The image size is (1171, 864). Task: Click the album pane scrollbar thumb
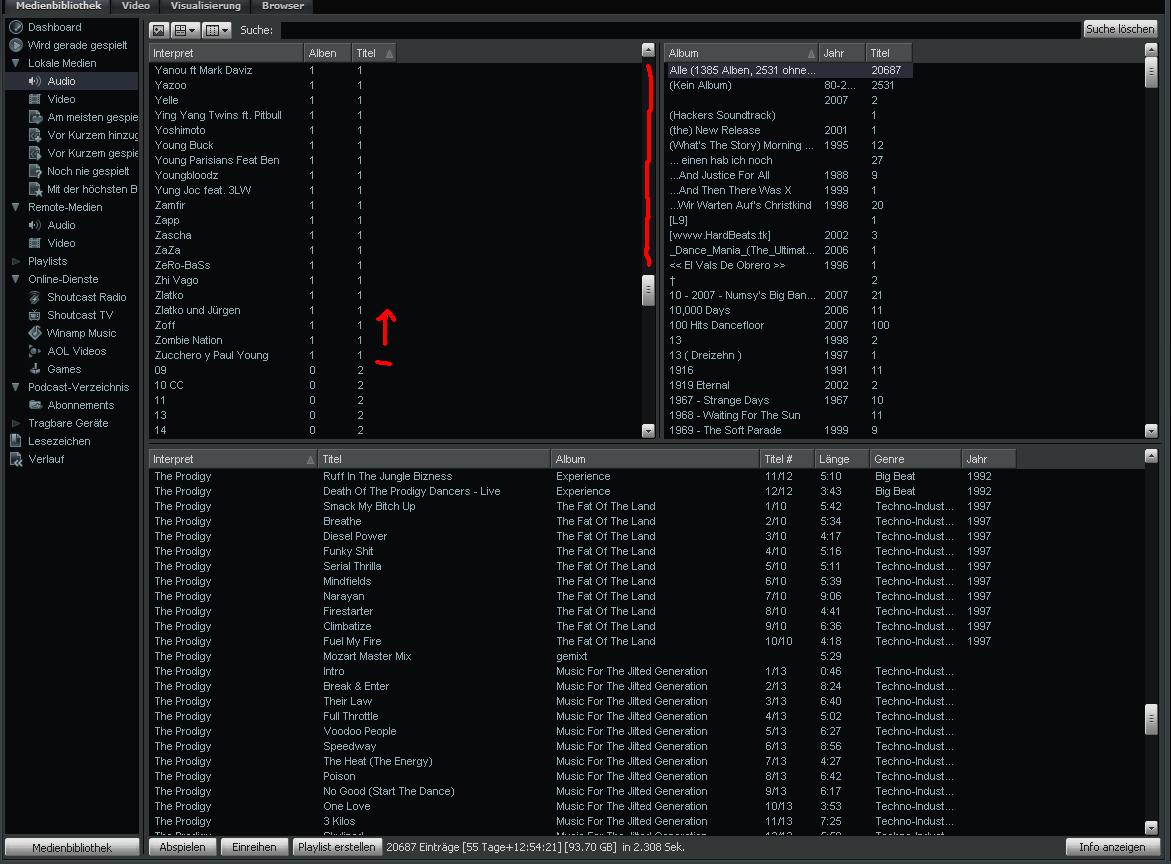pos(1151,72)
